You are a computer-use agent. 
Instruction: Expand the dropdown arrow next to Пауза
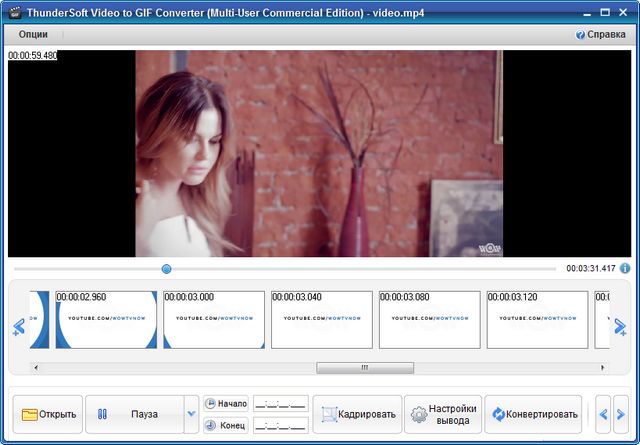point(191,414)
